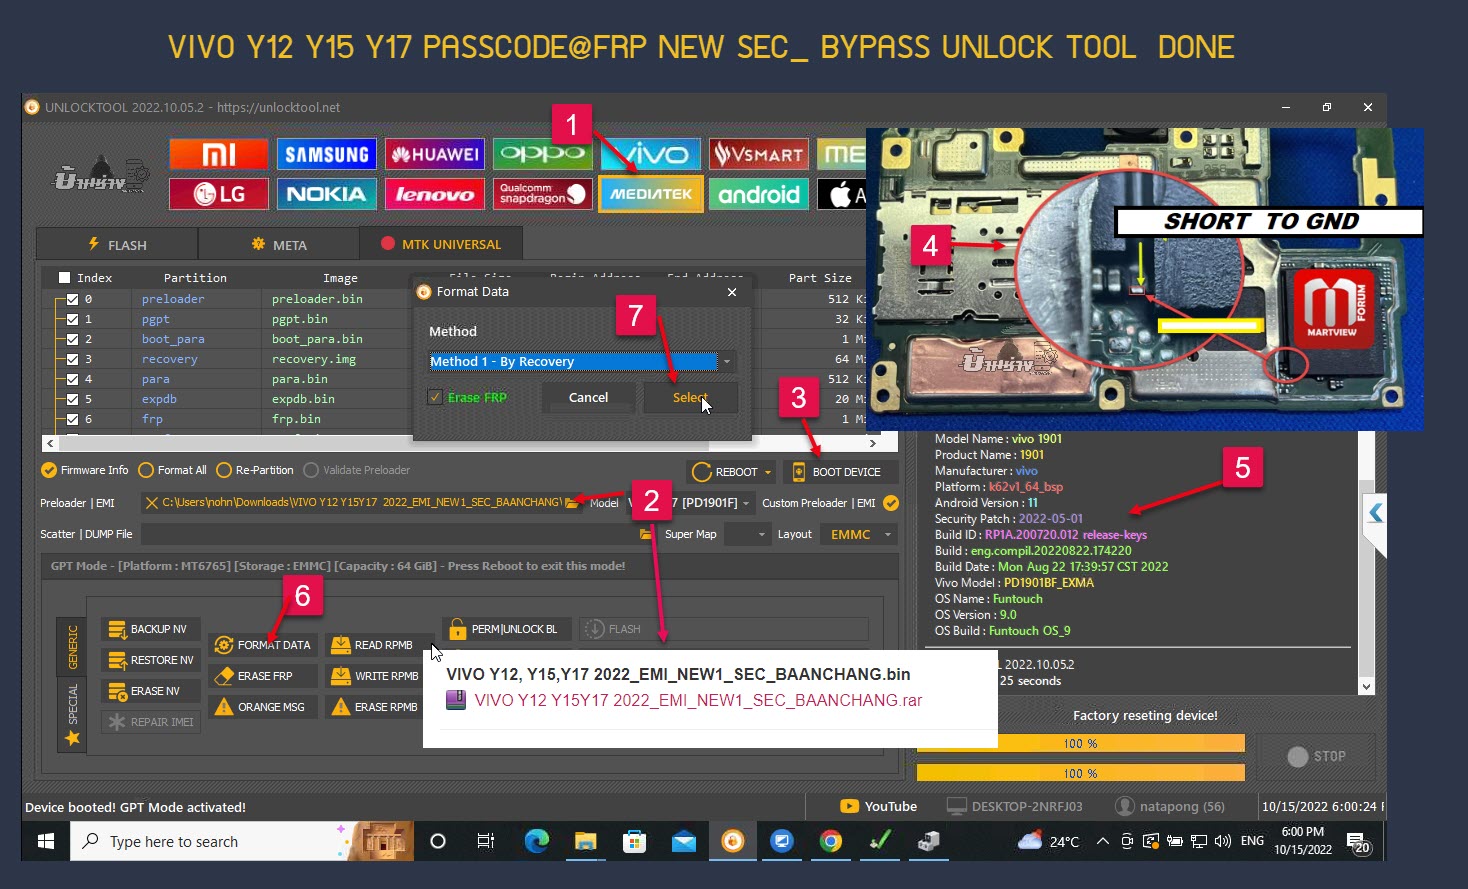Open the MTK UNIVERSAL tab
Screen dimensions: 1468x889
point(441,244)
